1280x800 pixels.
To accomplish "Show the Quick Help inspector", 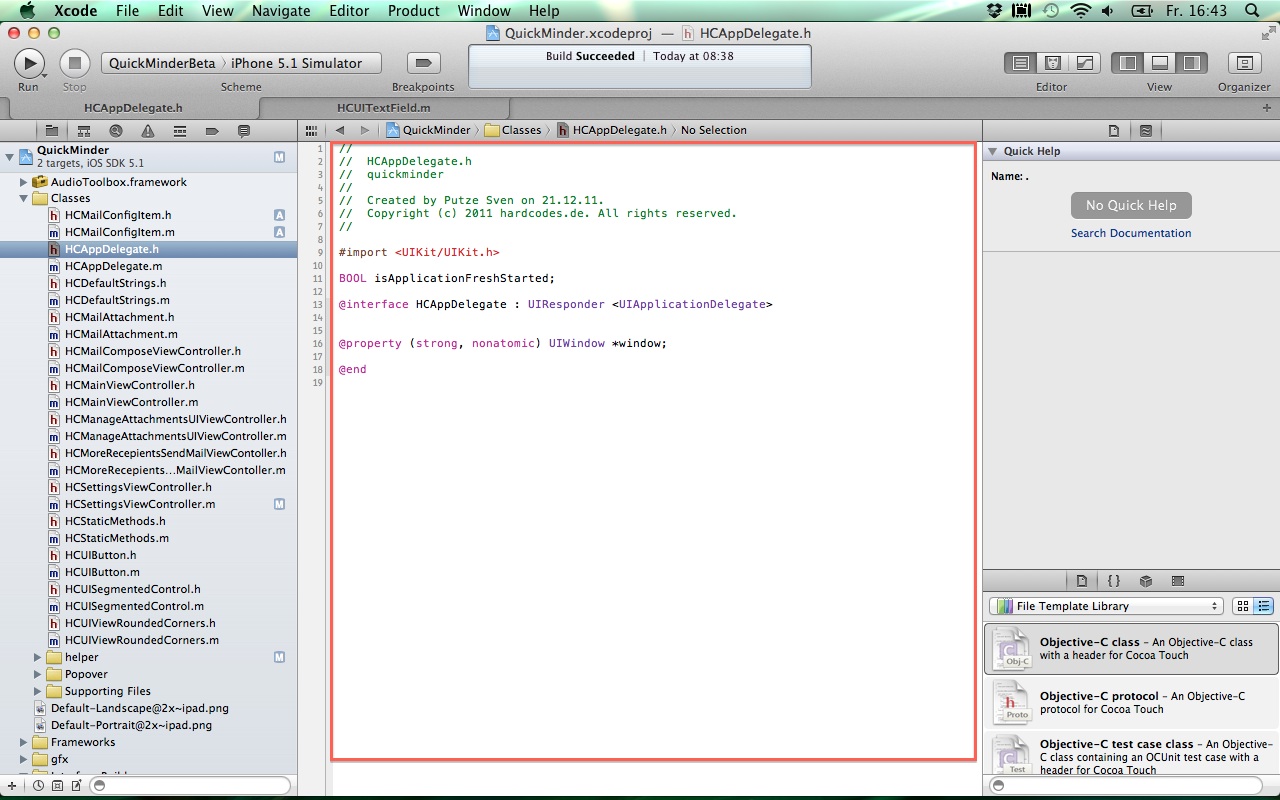I will (1146, 131).
